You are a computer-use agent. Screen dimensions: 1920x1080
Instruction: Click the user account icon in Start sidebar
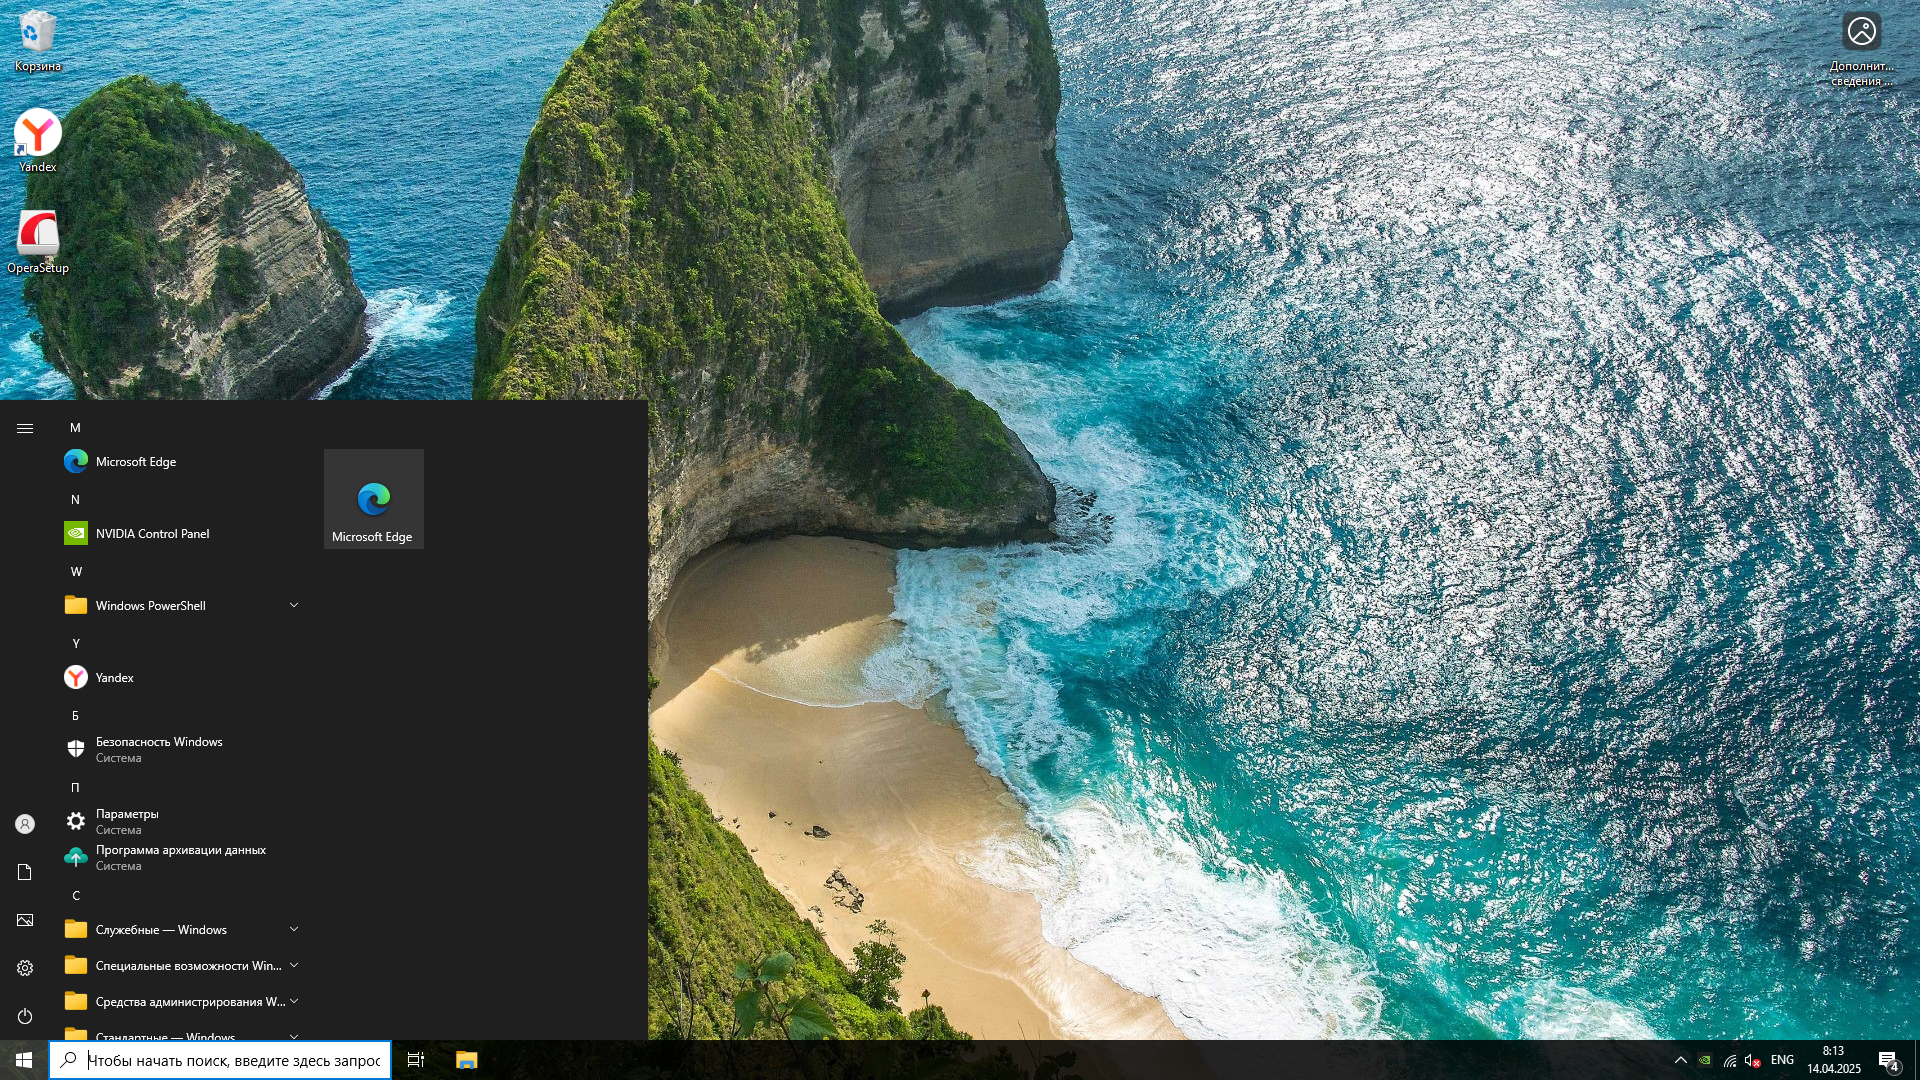point(25,824)
